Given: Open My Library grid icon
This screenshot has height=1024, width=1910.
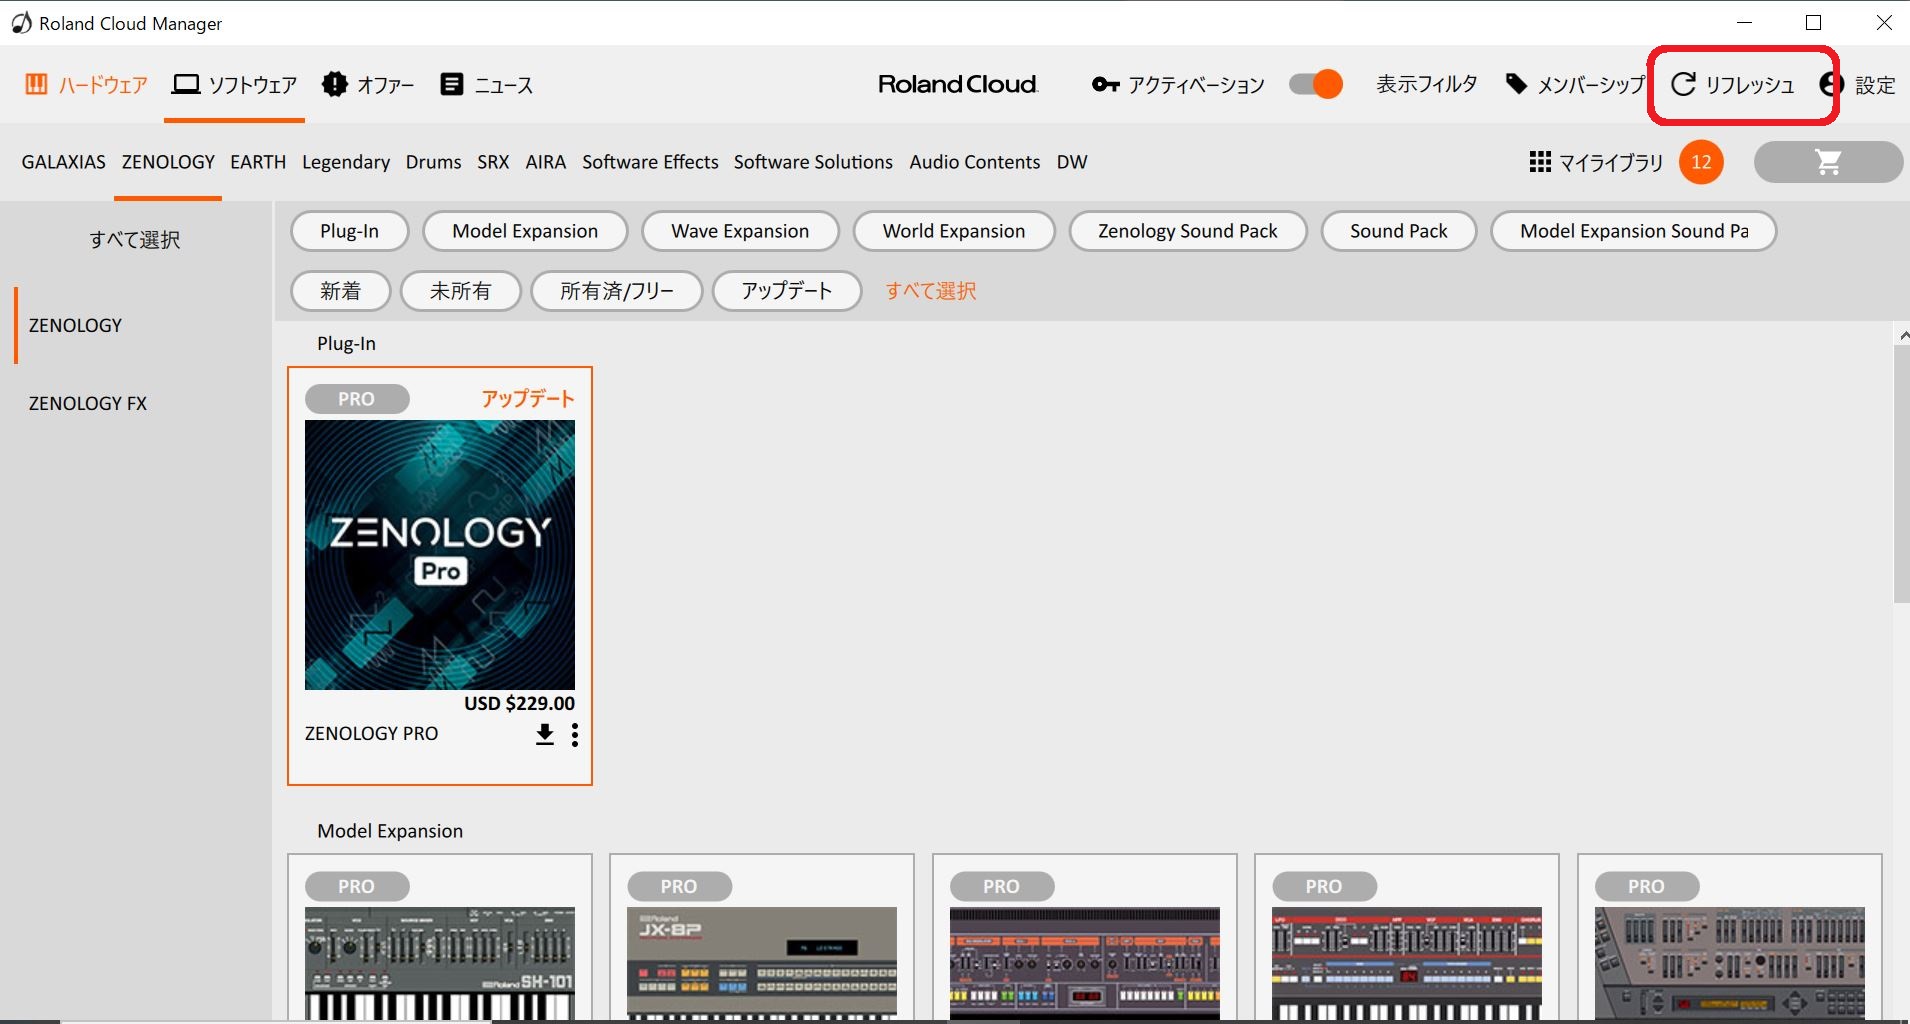Looking at the screenshot, I should 1540,162.
